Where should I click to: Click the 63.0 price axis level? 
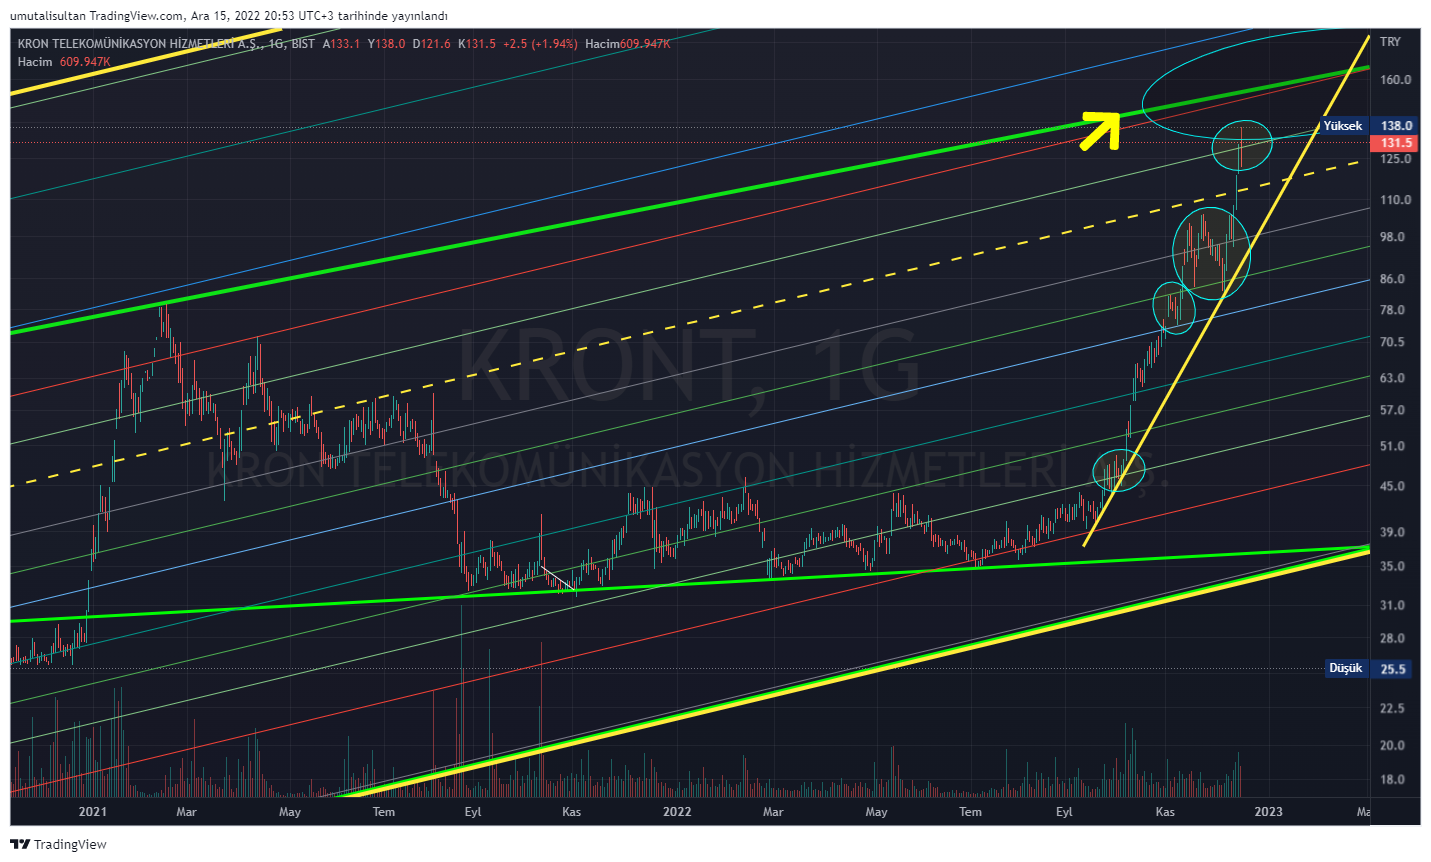[x=1392, y=378]
